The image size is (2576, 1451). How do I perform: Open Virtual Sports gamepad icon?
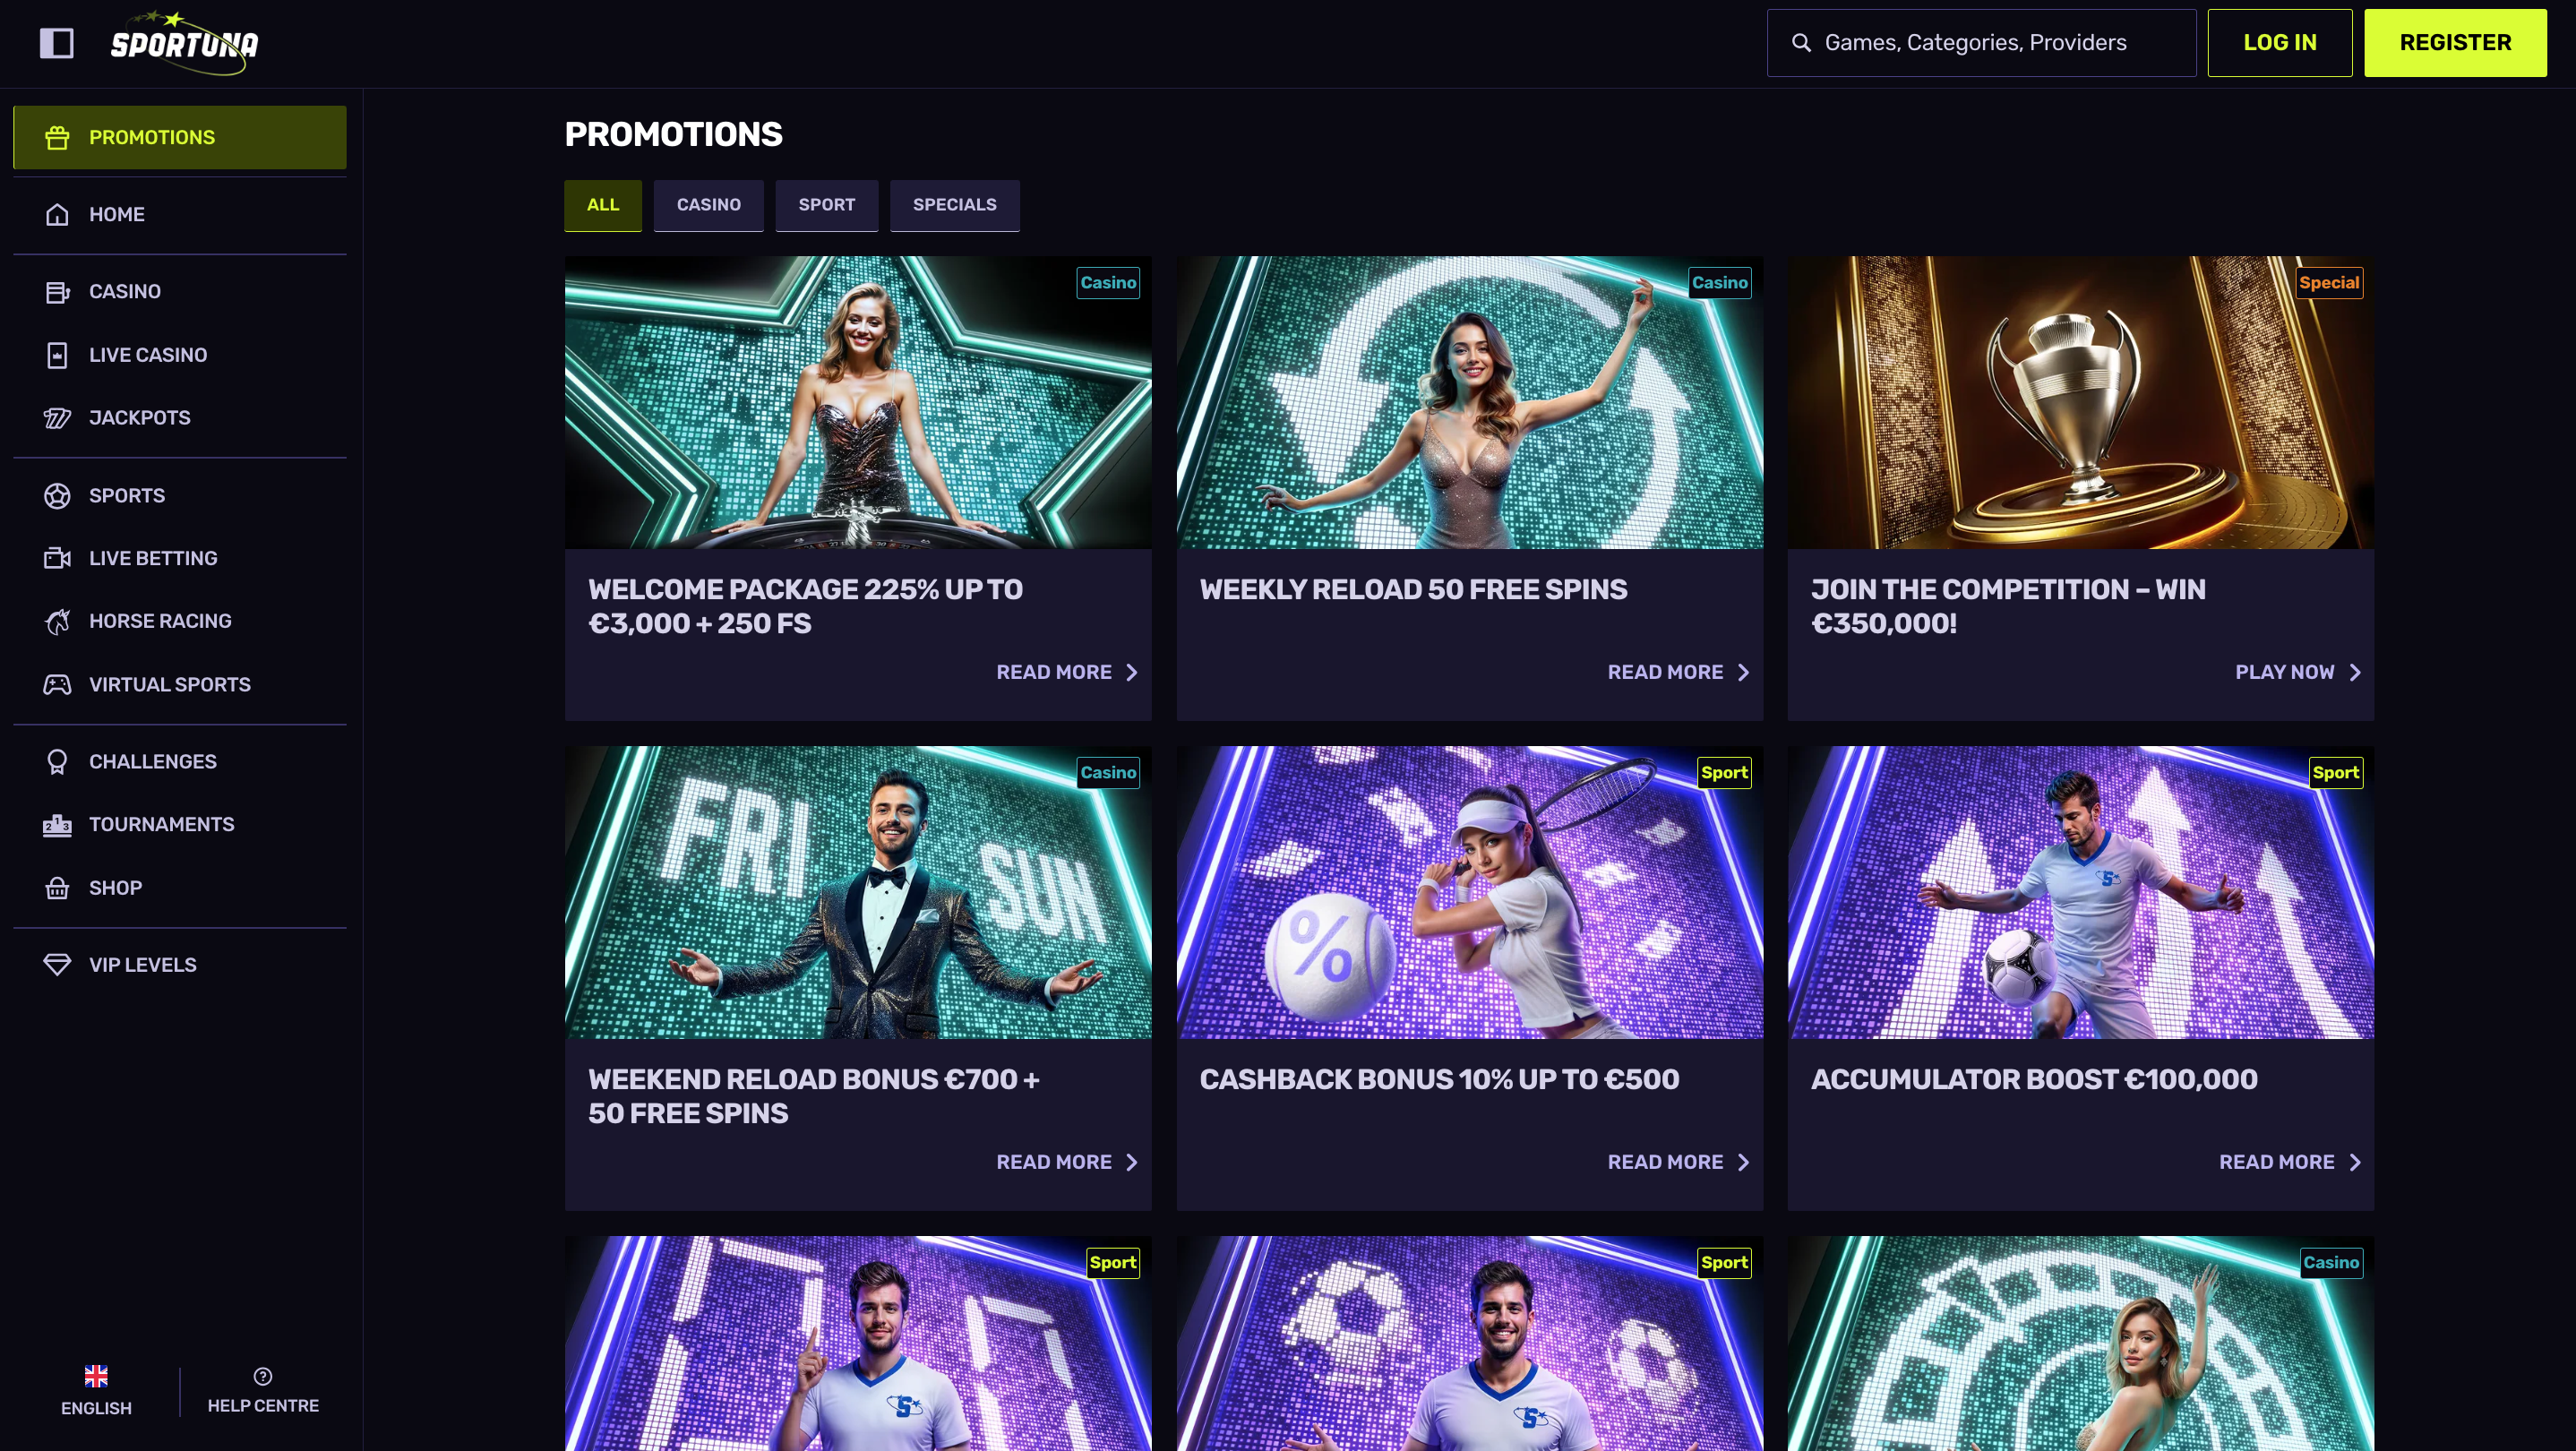57,685
